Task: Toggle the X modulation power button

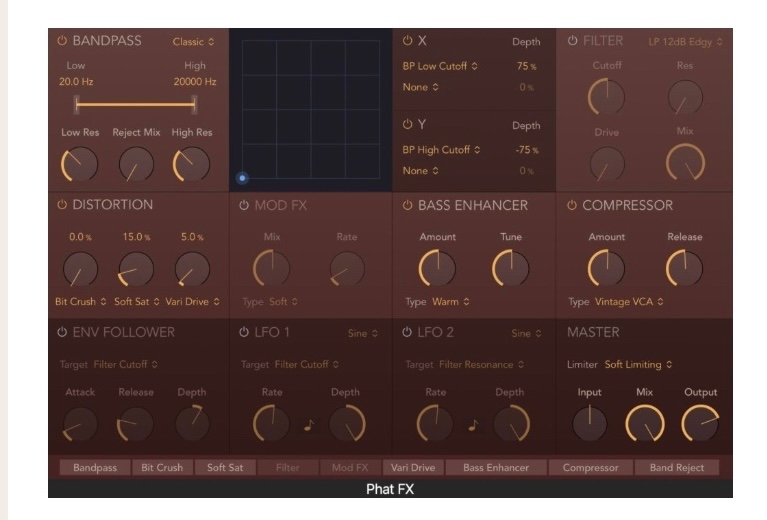Action: 407,41
